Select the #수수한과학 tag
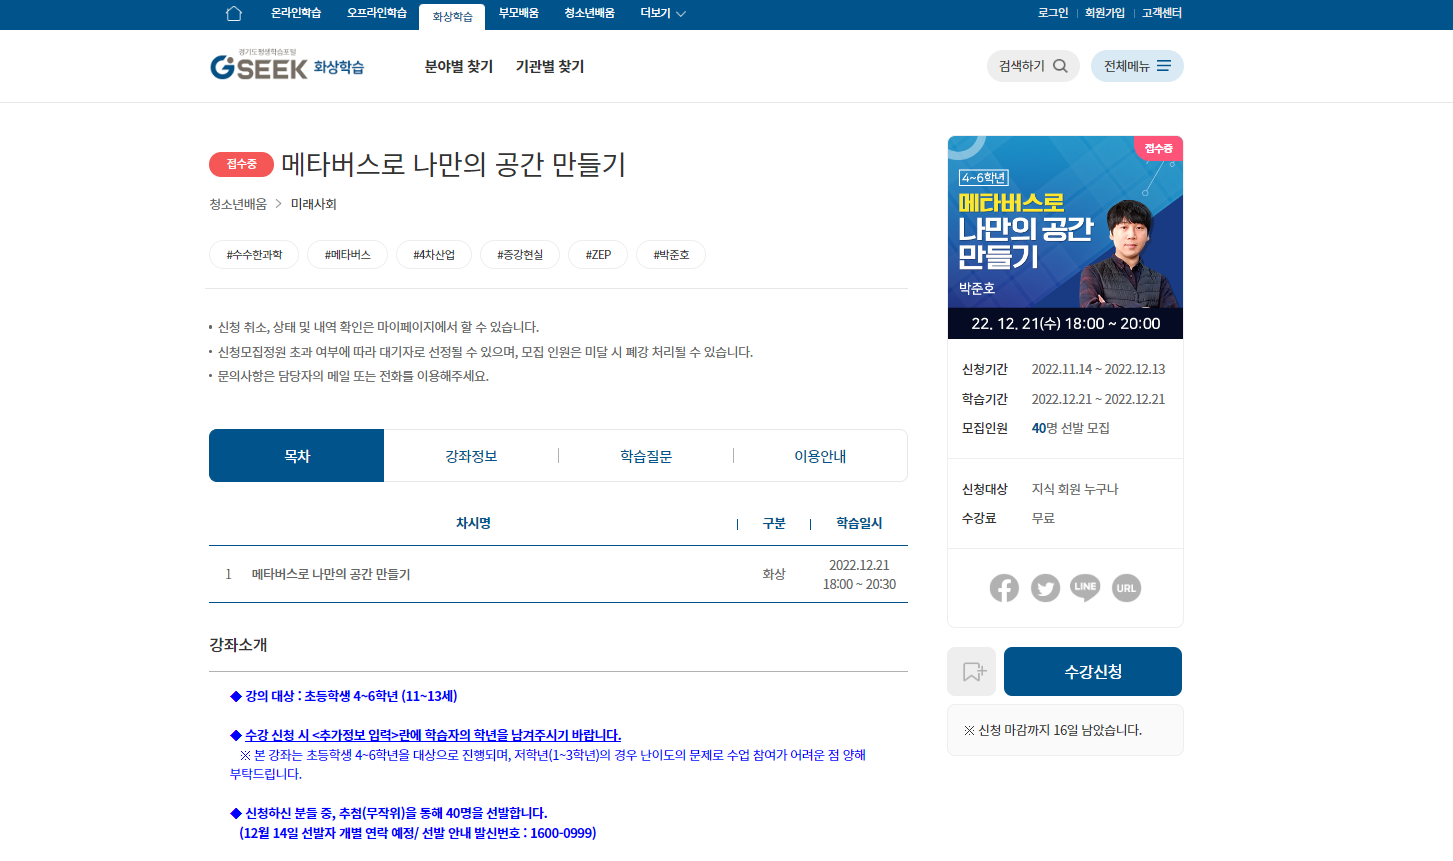The image size is (1453, 861). tap(254, 255)
